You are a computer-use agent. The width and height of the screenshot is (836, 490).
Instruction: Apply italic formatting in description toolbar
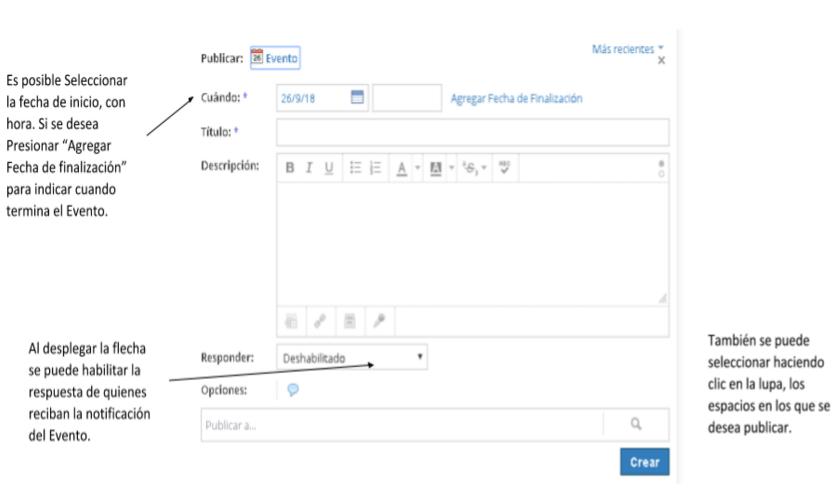point(309,169)
